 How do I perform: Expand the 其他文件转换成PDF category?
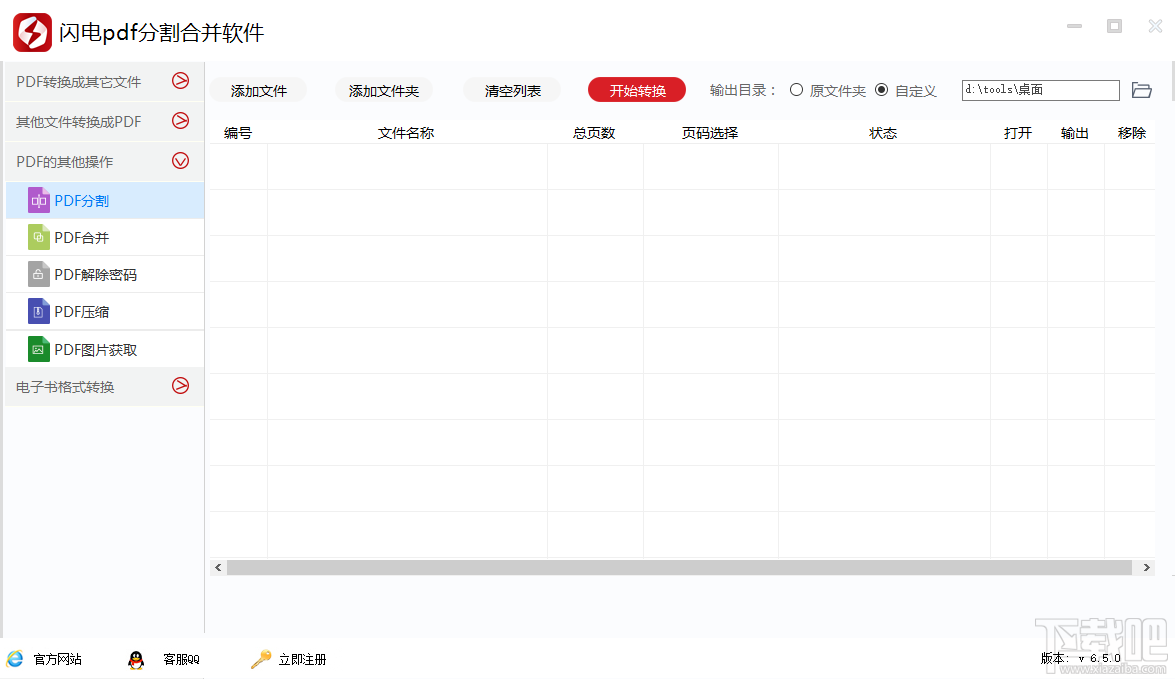180,120
